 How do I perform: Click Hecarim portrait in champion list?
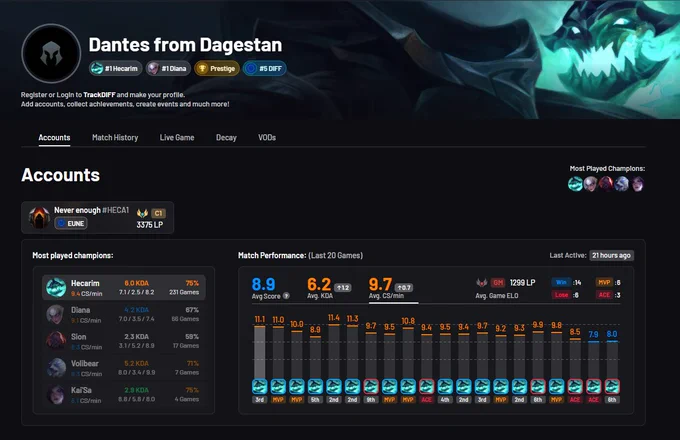(x=56, y=287)
